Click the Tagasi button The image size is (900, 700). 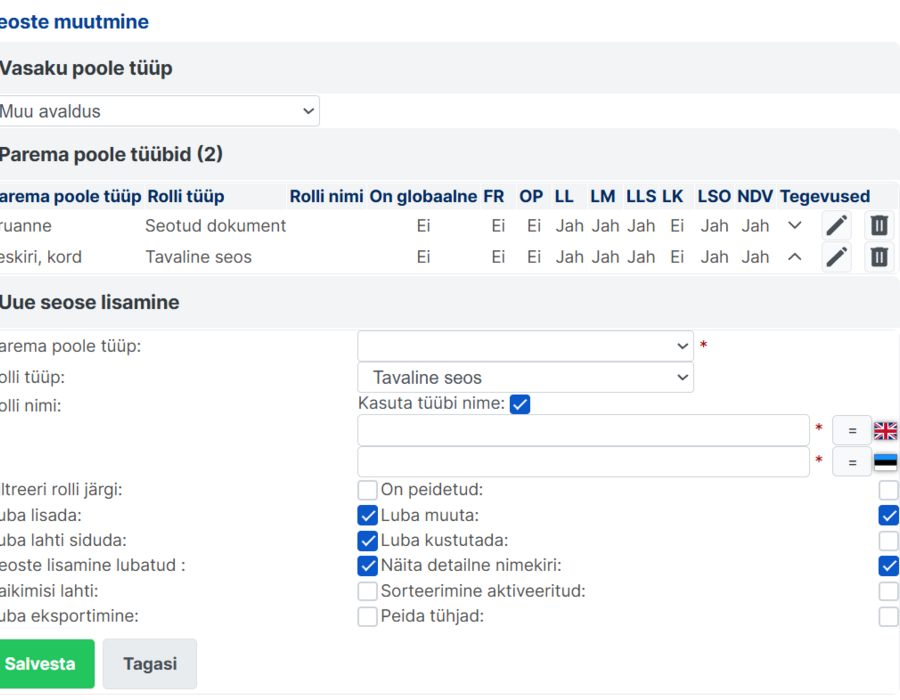(x=150, y=664)
